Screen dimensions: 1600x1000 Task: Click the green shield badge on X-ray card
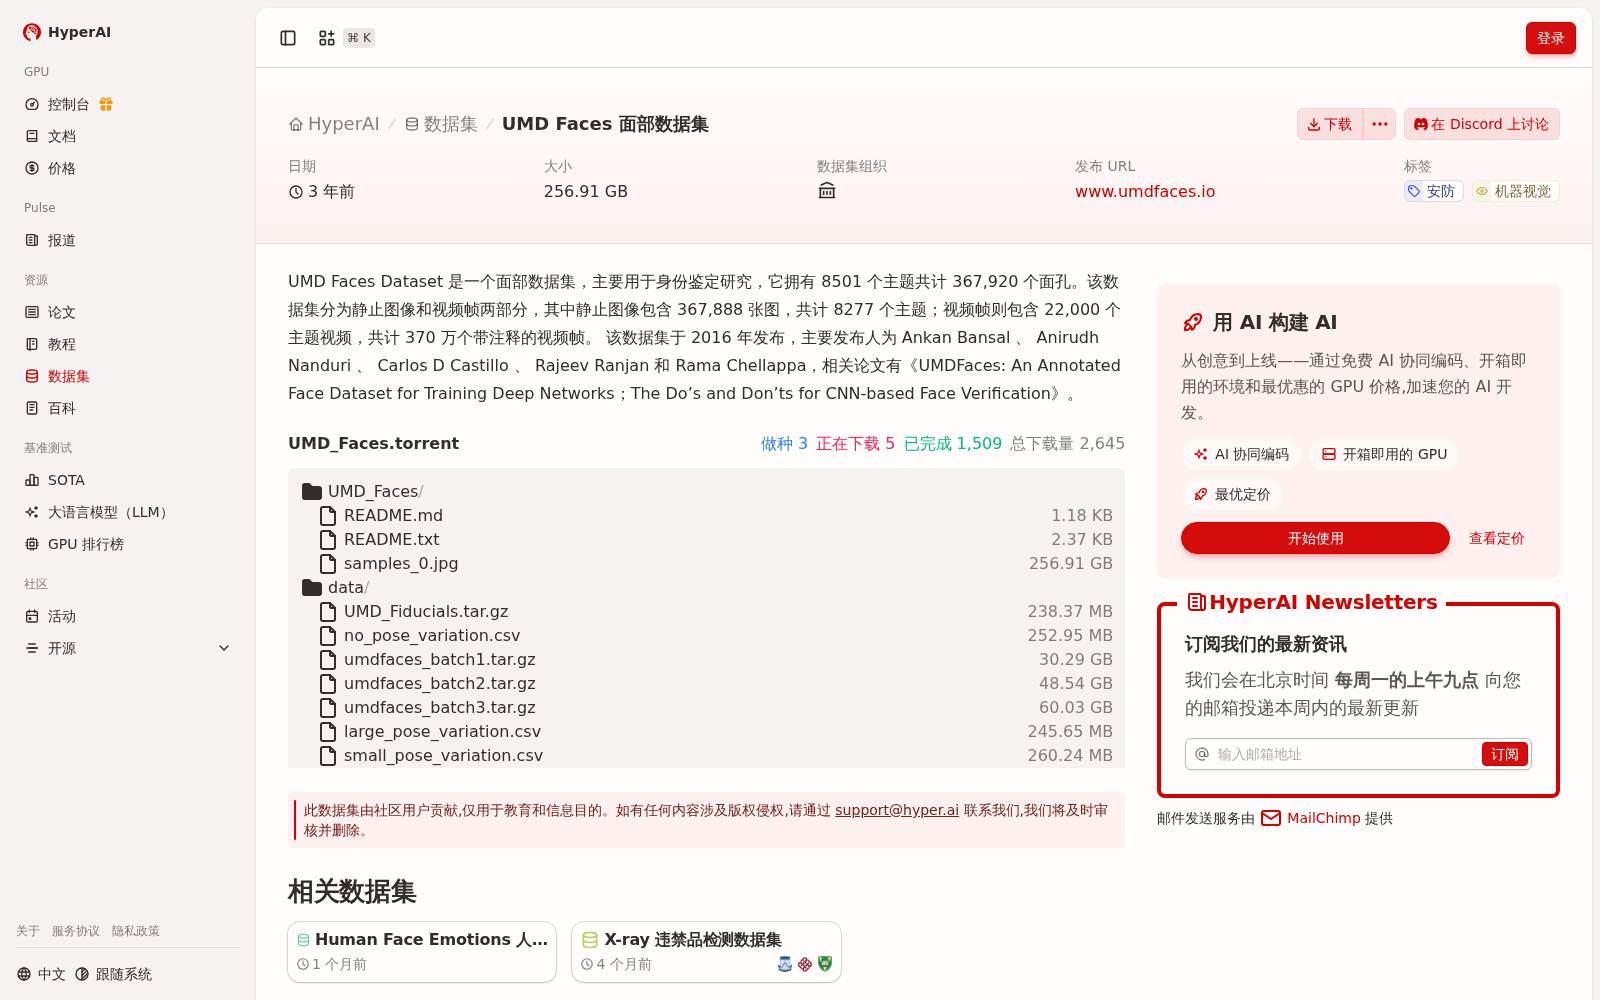pyautogui.click(x=825, y=964)
